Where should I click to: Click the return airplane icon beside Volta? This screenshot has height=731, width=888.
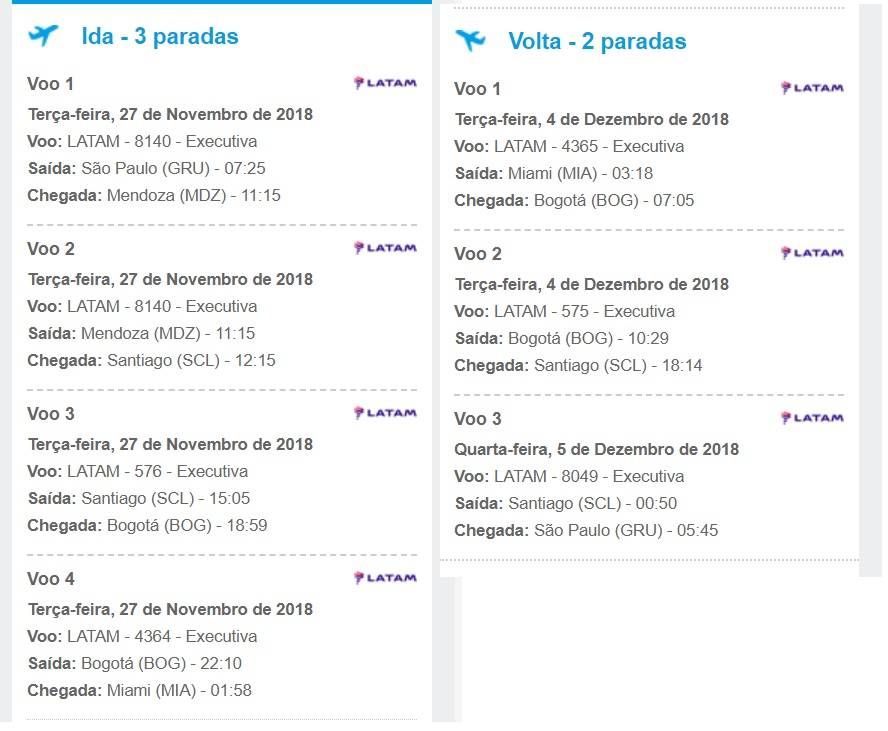471,40
